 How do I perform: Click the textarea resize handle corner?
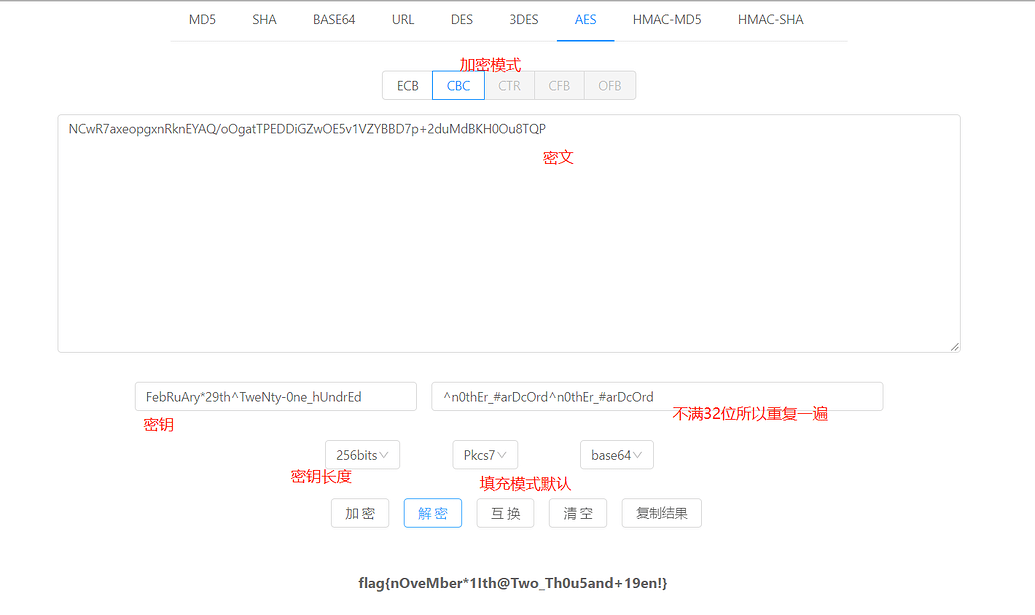click(954, 346)
